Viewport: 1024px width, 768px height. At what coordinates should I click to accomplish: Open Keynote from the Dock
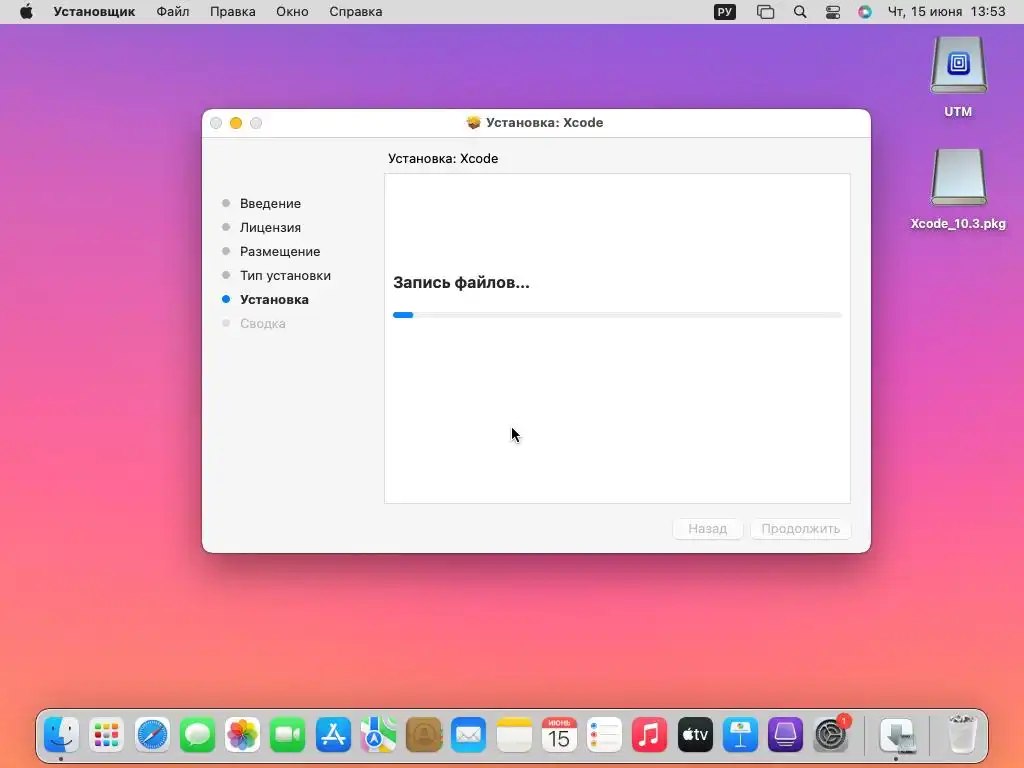(740, 735)
